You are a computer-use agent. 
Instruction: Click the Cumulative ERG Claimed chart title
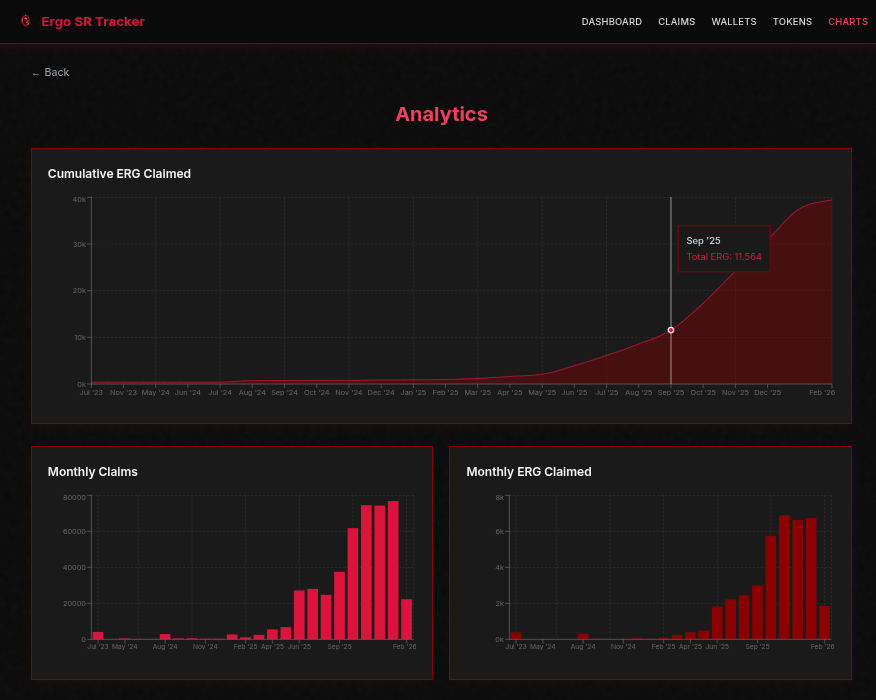(119, 174)
